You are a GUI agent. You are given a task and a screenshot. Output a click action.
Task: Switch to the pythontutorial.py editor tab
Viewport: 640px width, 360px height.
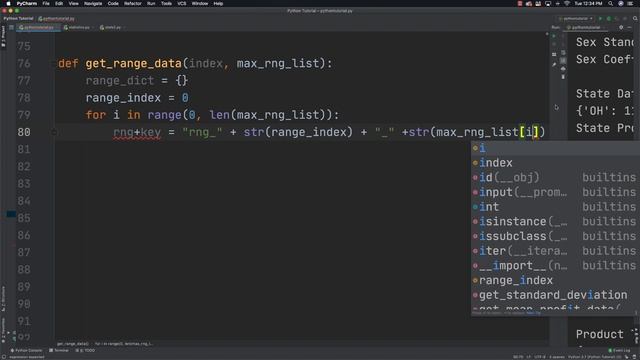[38, 27]
